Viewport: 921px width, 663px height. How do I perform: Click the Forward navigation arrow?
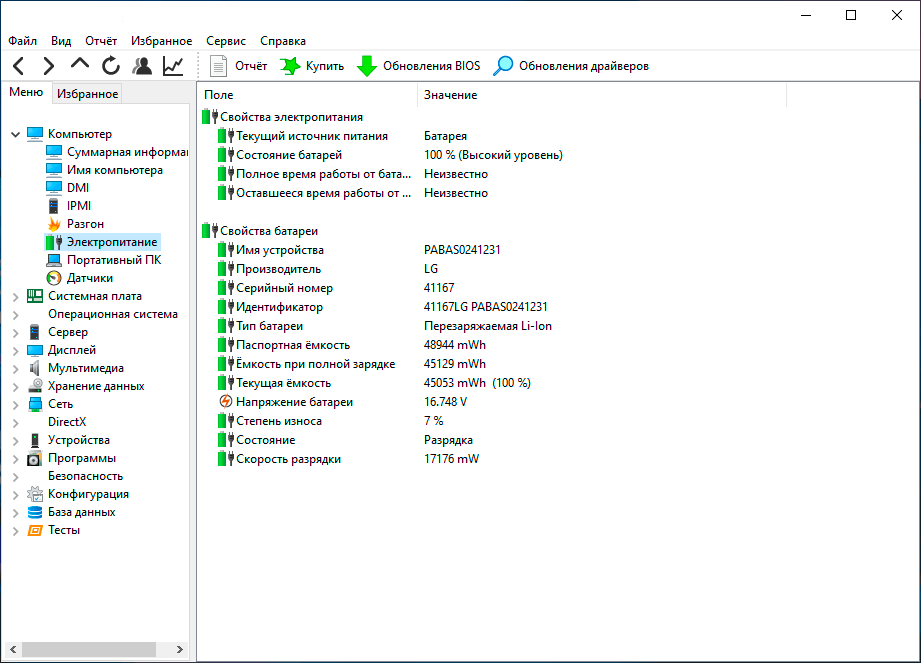click(x=48, y=66)
